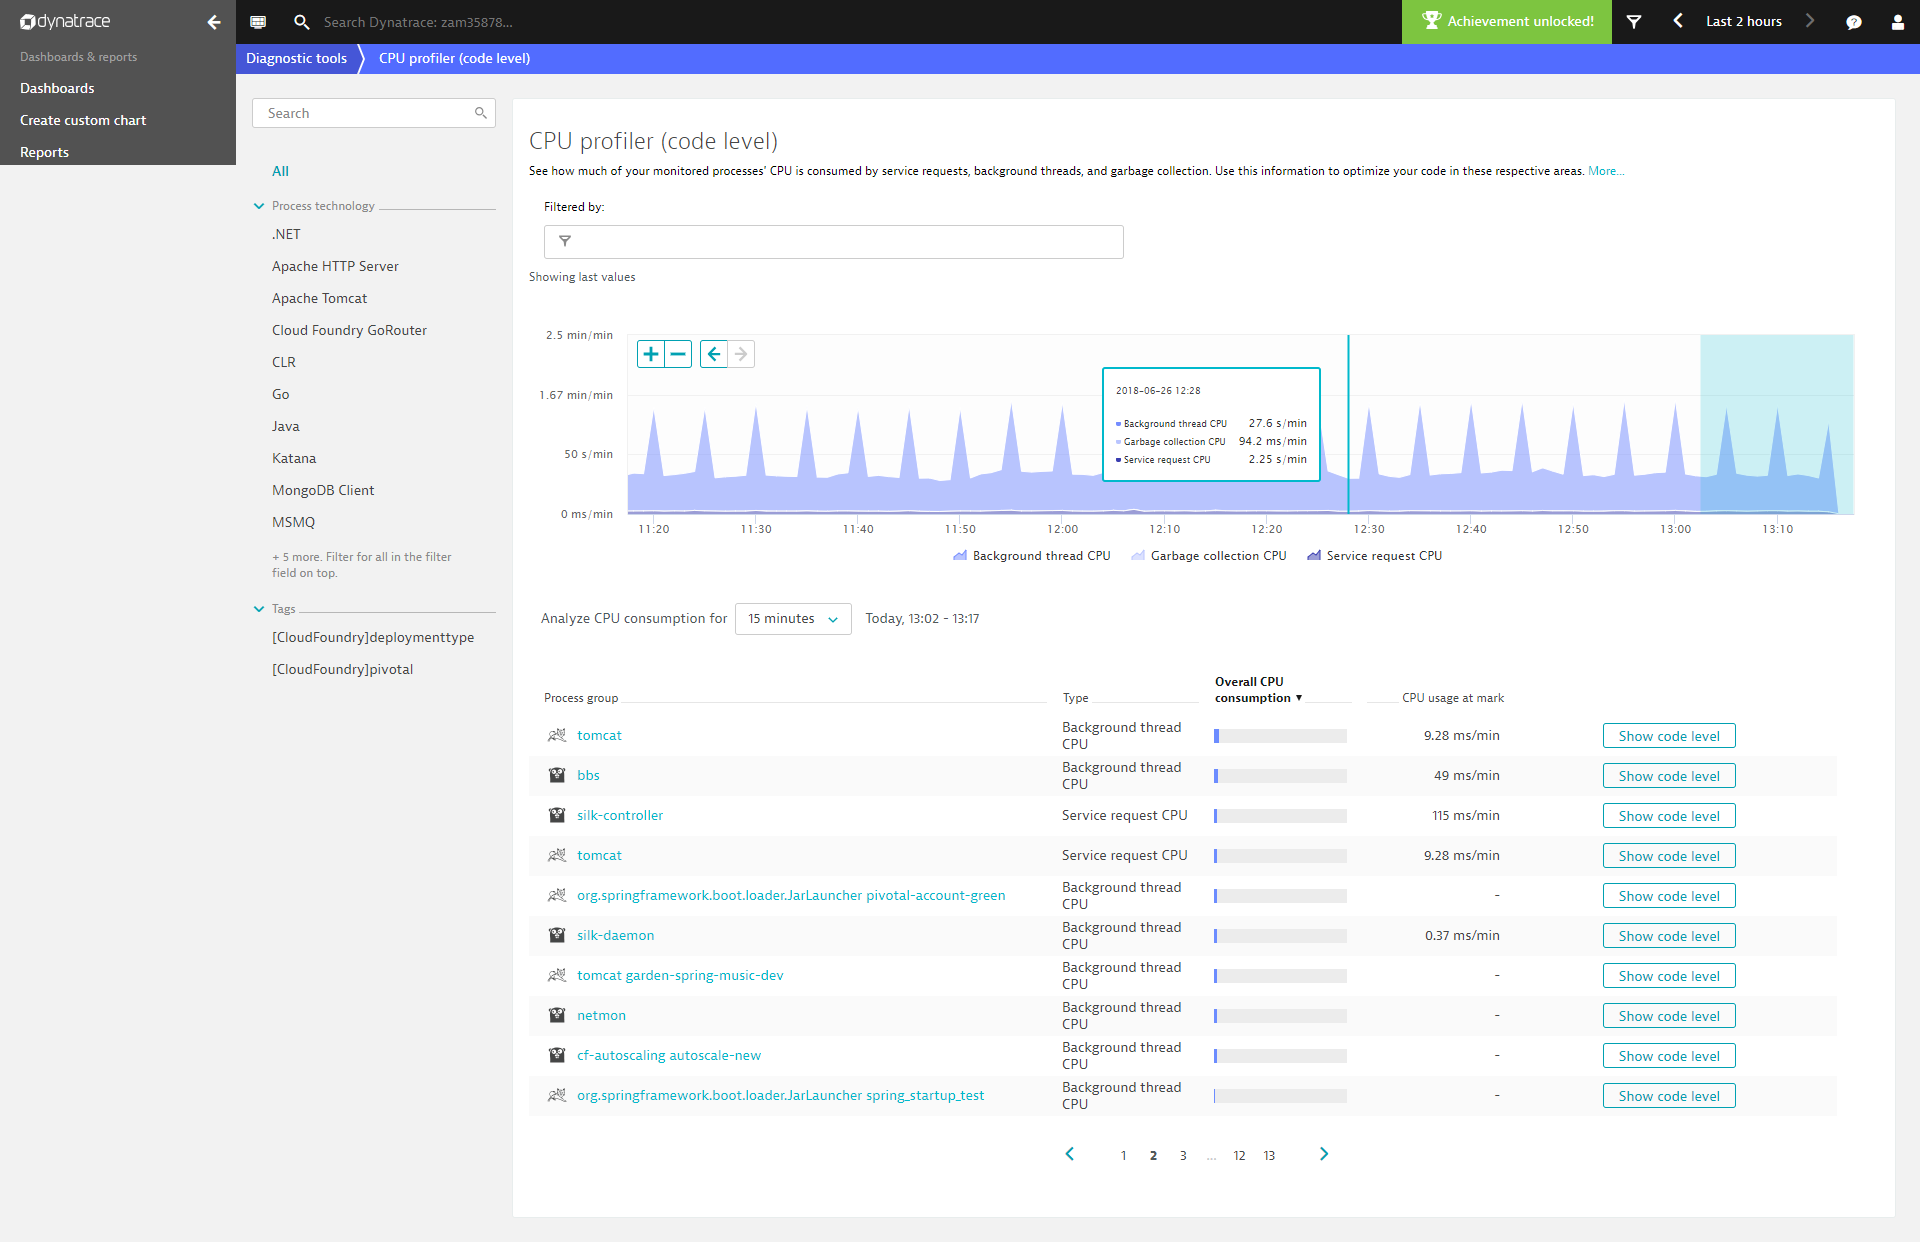Click Diagnostic tools breadcrumb
Image resolution: width=1920 pixels, height=1242 pixels.
tap(297, 58)
